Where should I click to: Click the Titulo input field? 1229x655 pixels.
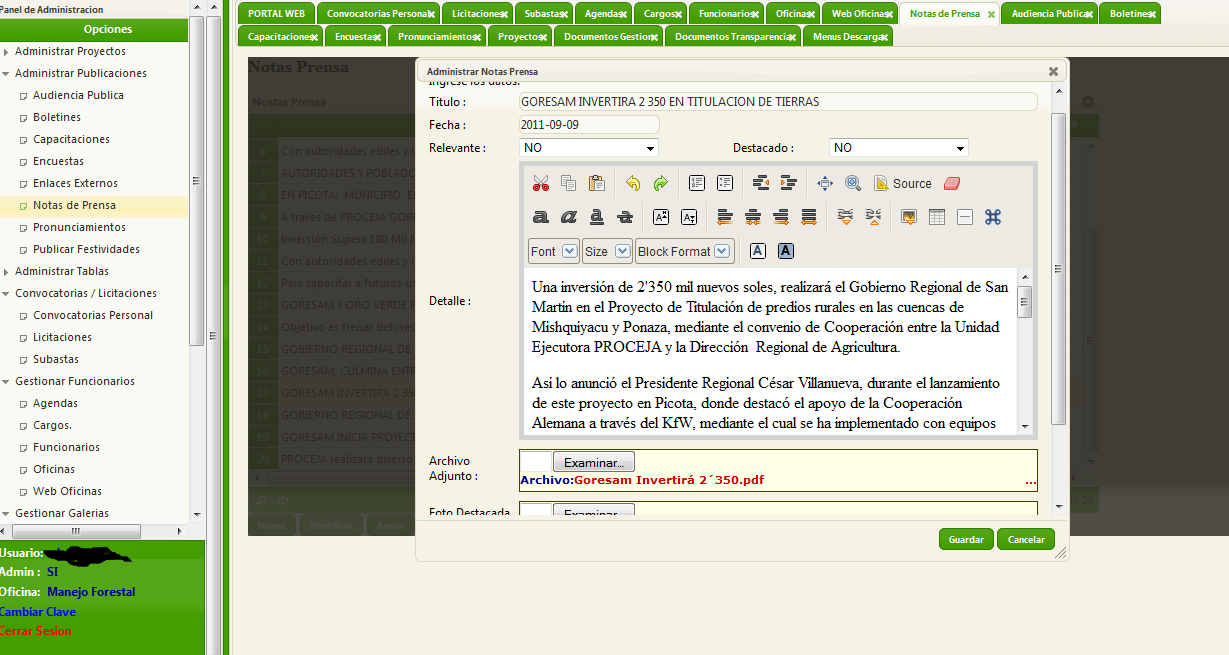pos(777,102)
